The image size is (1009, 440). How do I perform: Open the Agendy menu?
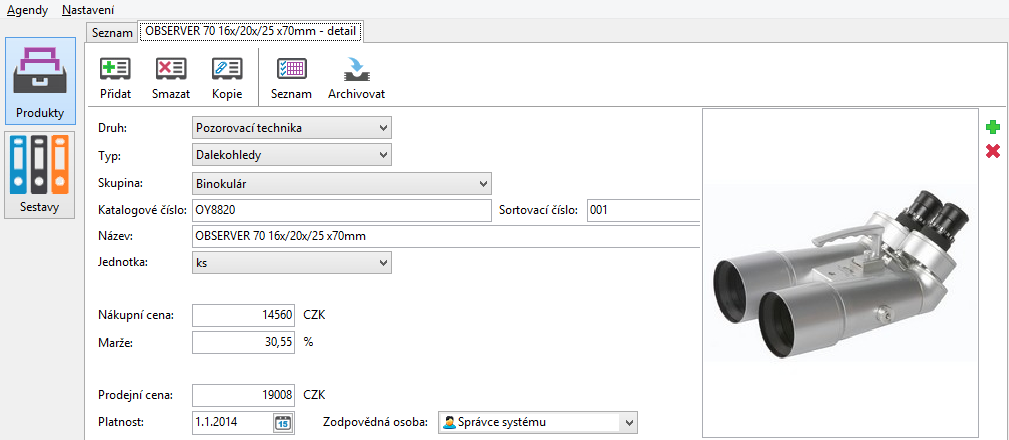pos(28,10)
